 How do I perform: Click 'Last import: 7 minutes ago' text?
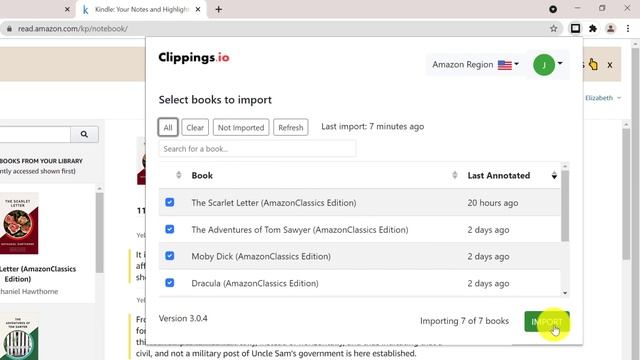click(373, 127)
